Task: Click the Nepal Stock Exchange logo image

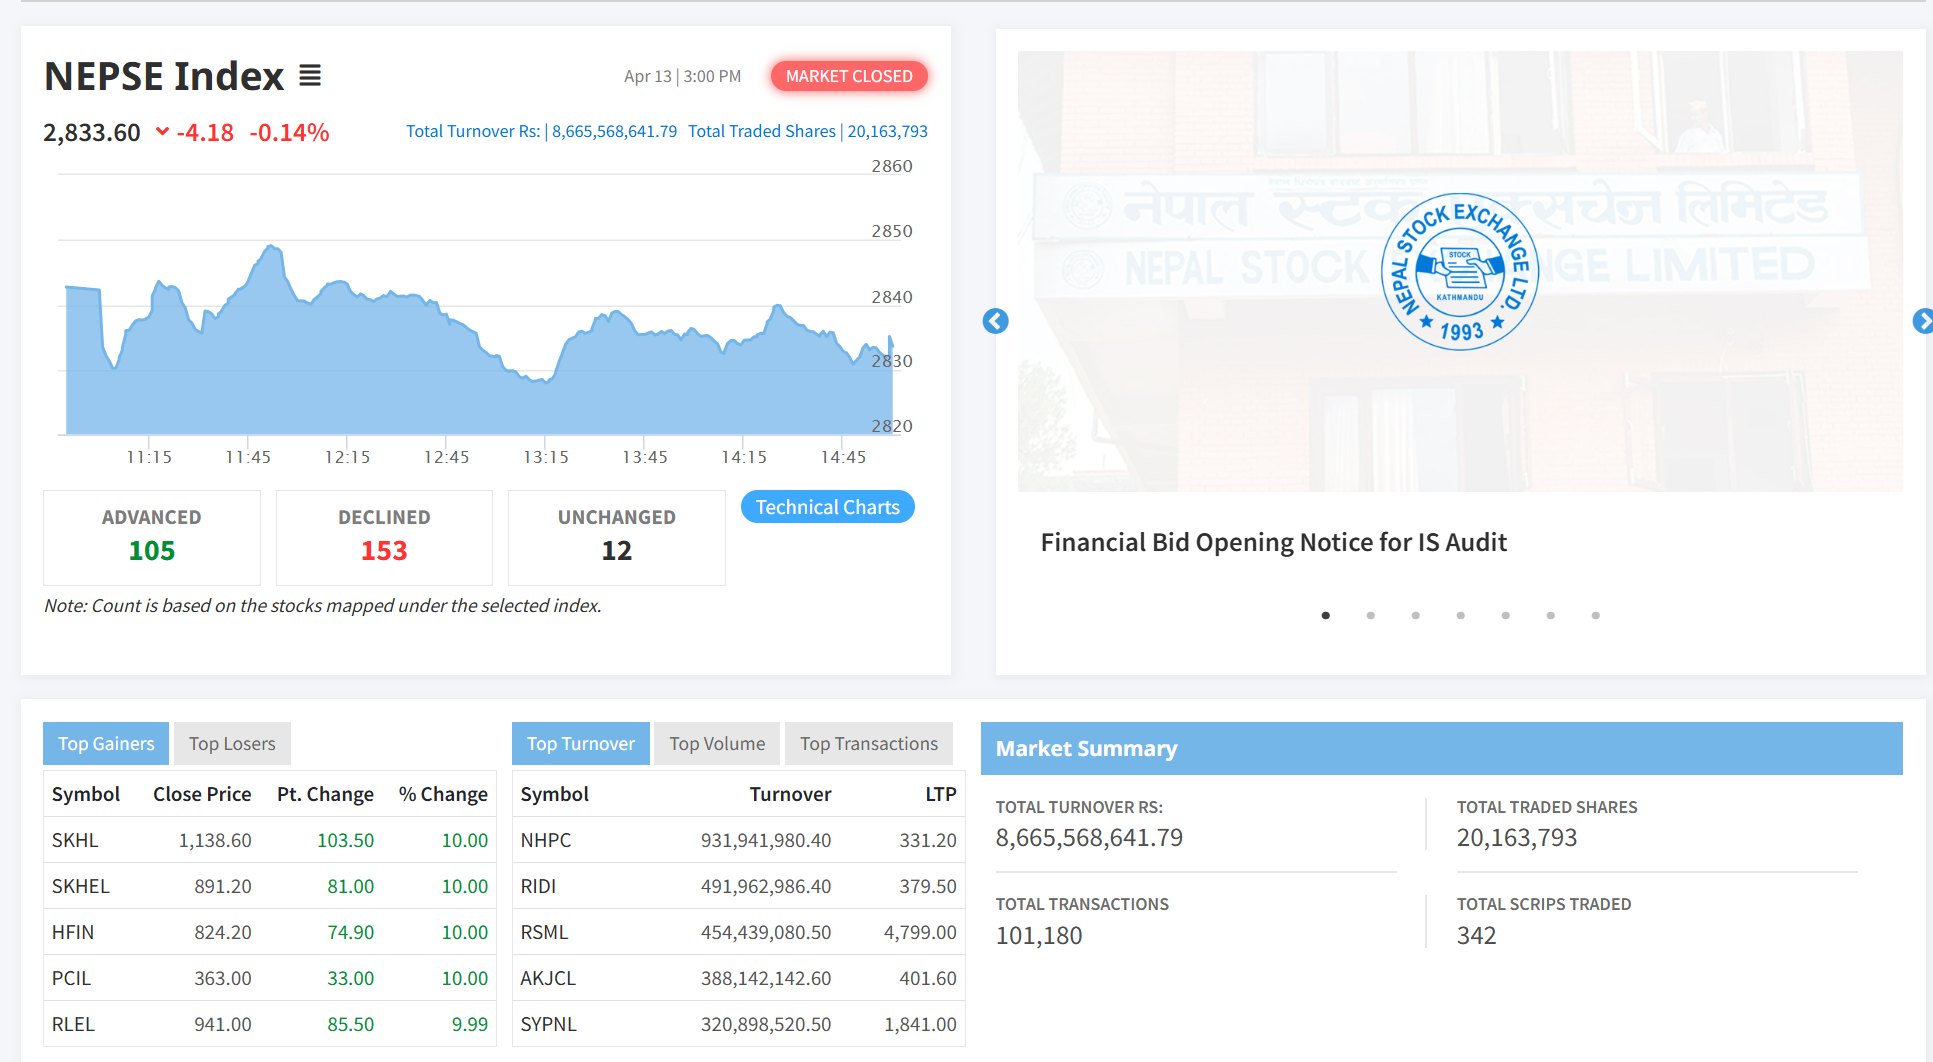Action: click(1459, 271)
